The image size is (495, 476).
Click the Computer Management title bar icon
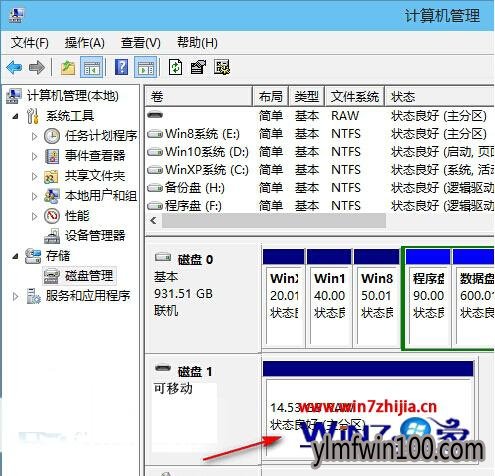[16, 16]
